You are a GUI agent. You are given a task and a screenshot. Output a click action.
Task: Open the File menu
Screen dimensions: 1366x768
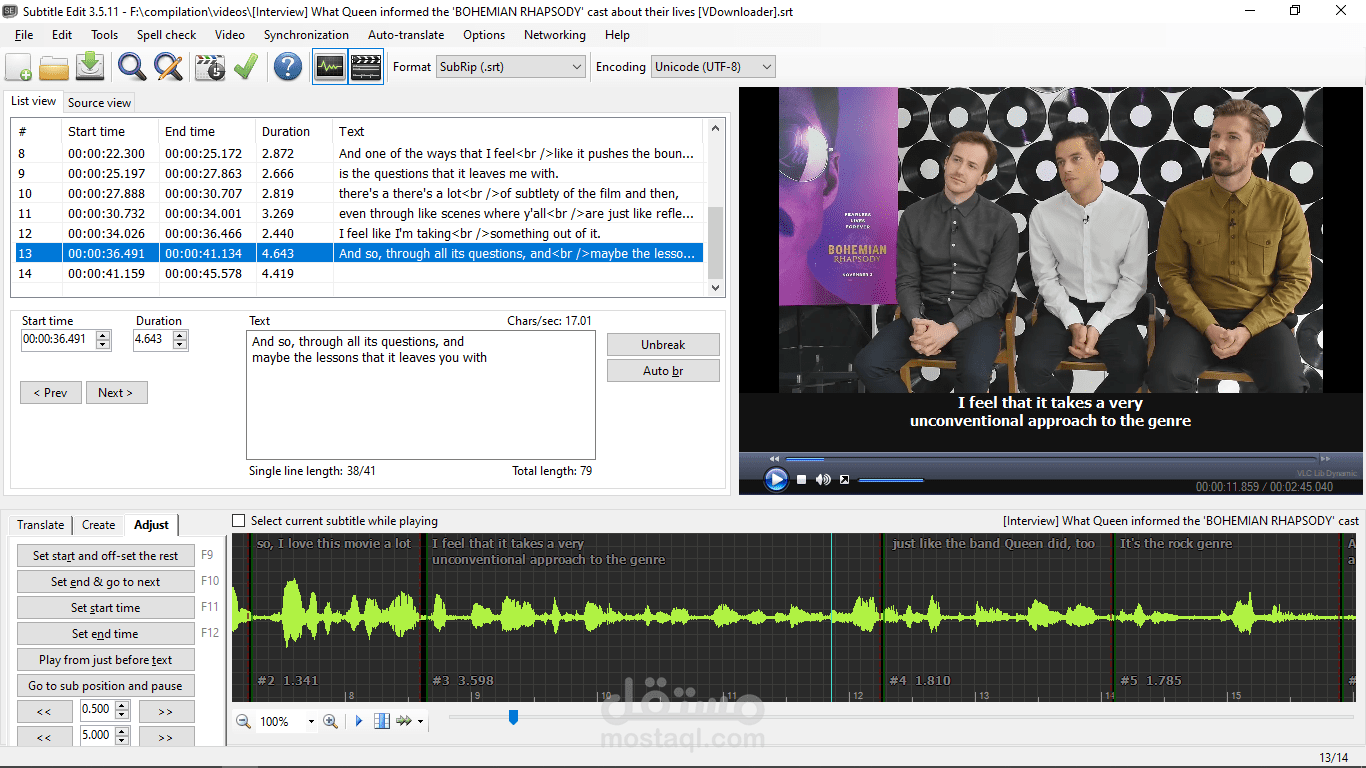24,35
